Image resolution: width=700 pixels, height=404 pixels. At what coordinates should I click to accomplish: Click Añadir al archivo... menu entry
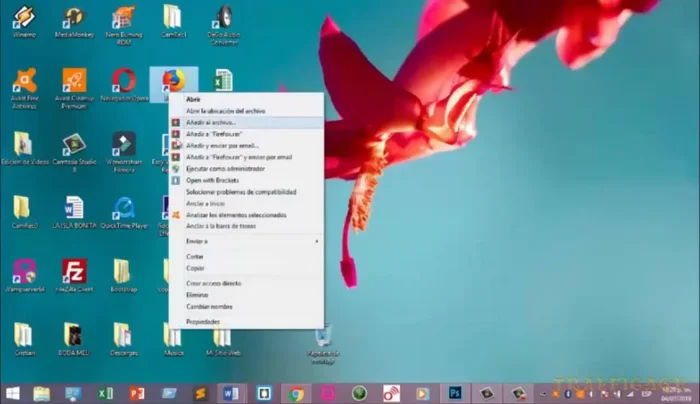pos(246,122)
